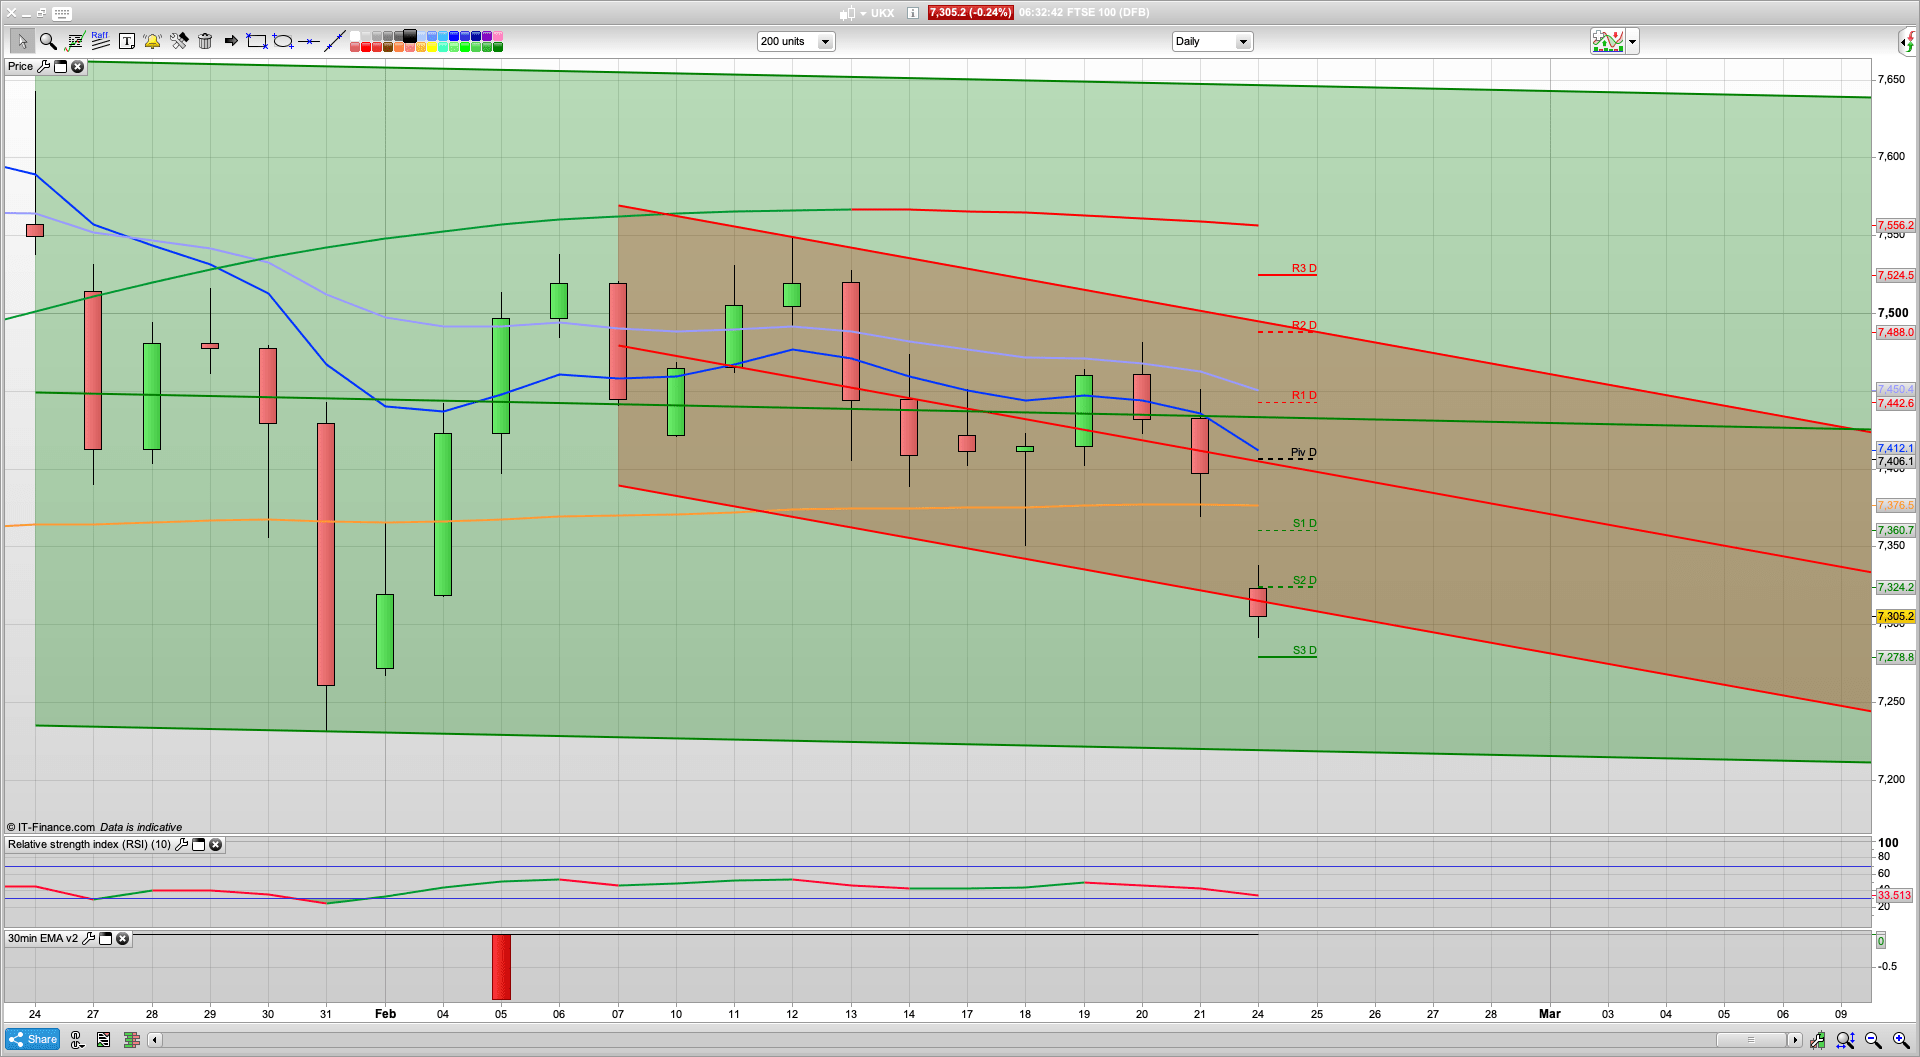The height and width of the screenshot is (1057, 1920).
Task: Open the wrench and hammer settings tool
Action: [179, 41]
